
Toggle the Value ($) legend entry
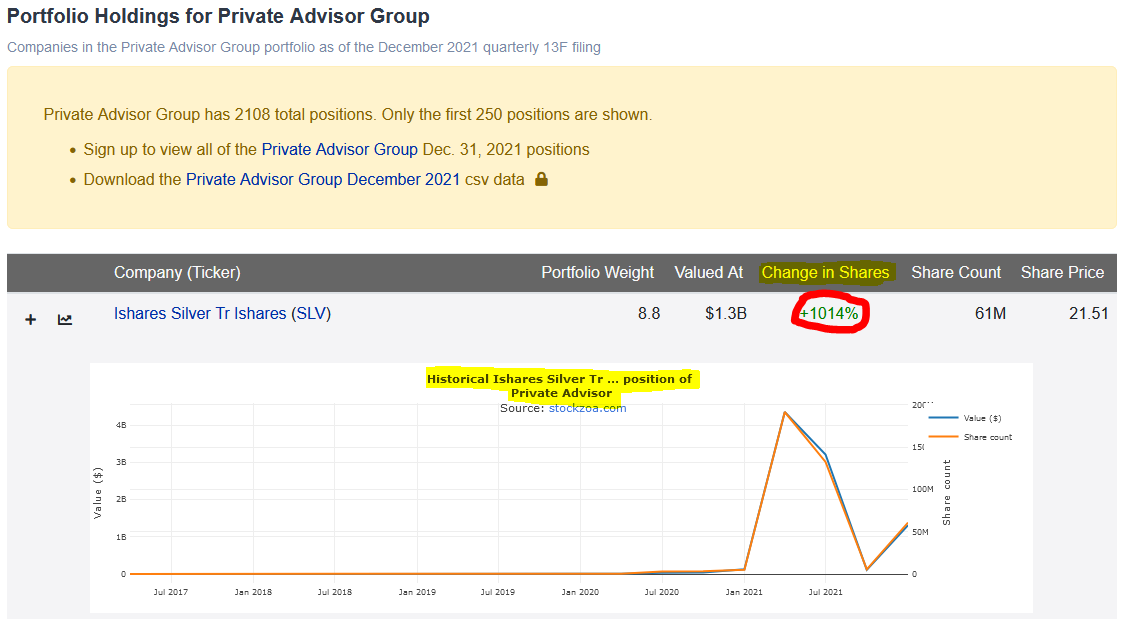tap(966, 417)
